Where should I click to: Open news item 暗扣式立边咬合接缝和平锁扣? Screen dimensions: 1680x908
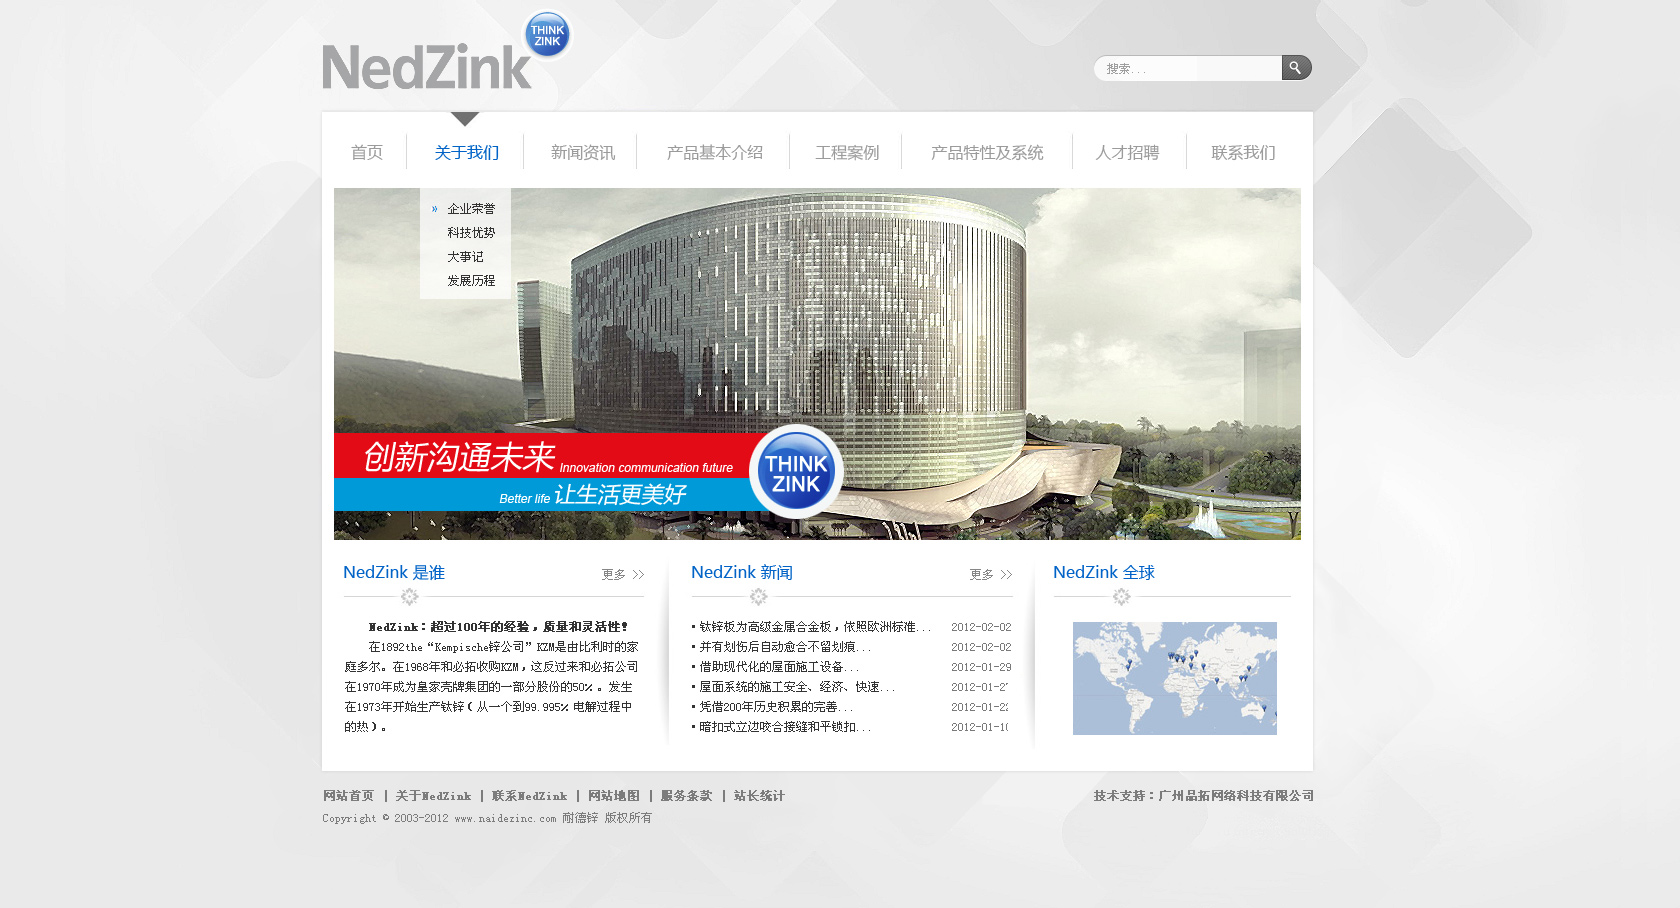click(x=785, y=727)
